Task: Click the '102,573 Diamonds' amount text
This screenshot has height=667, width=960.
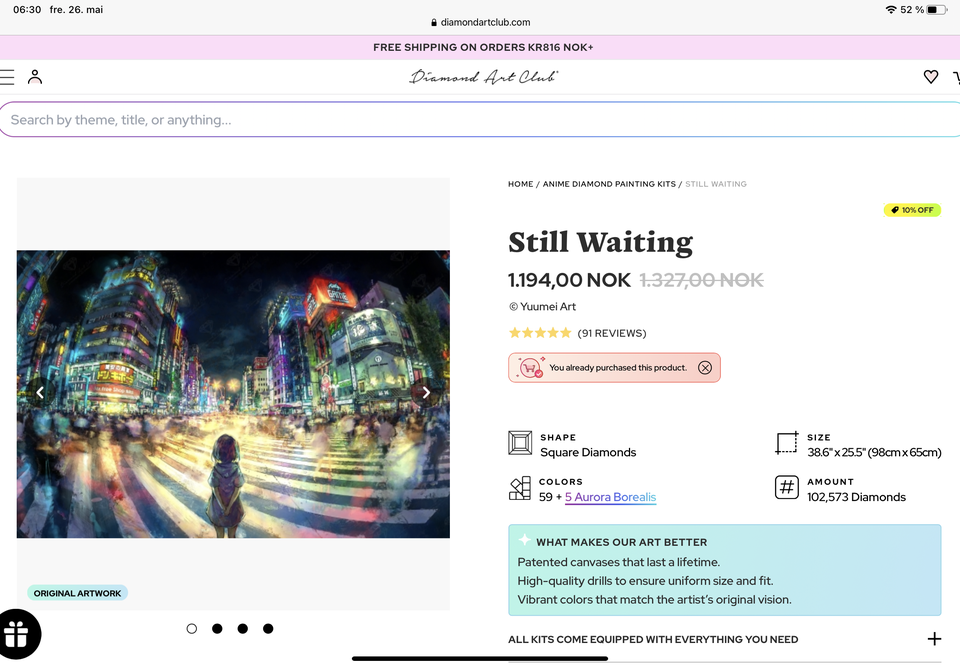Action: 856,497
